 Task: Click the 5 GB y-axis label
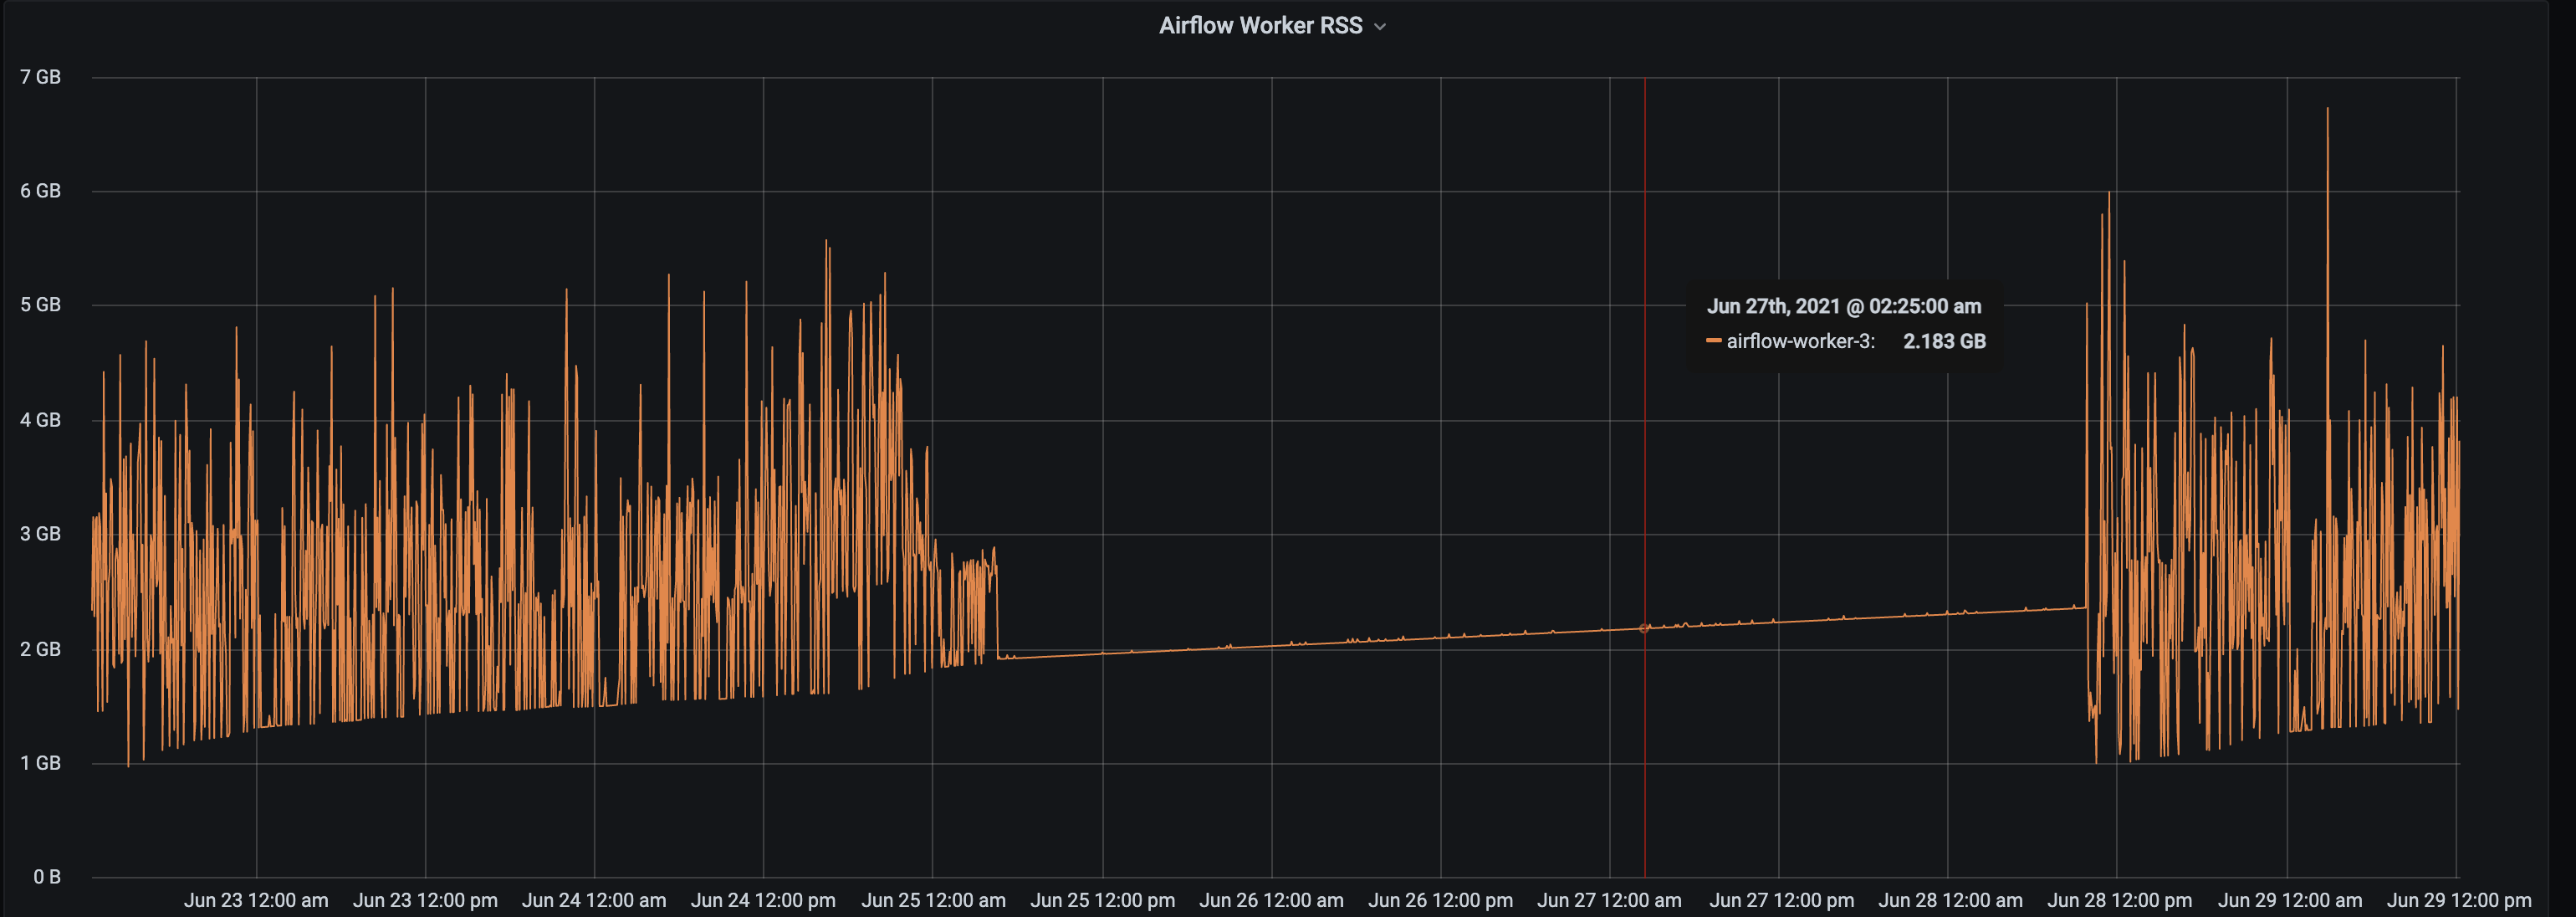tap(40, 305)
